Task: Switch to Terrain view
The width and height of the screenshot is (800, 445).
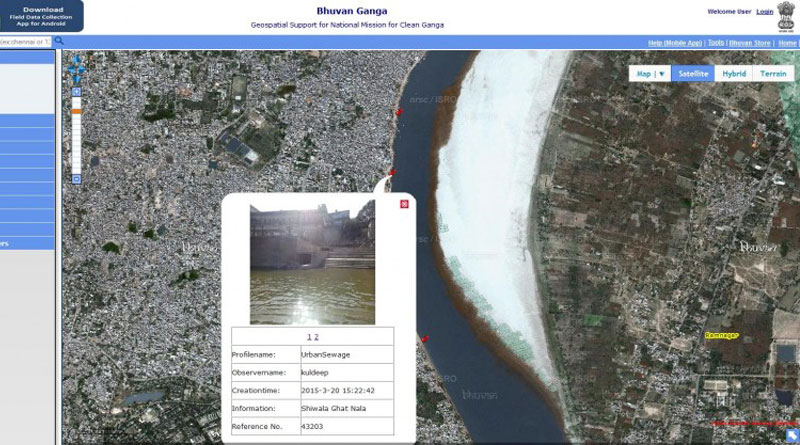Action: [x=773, y=74]
